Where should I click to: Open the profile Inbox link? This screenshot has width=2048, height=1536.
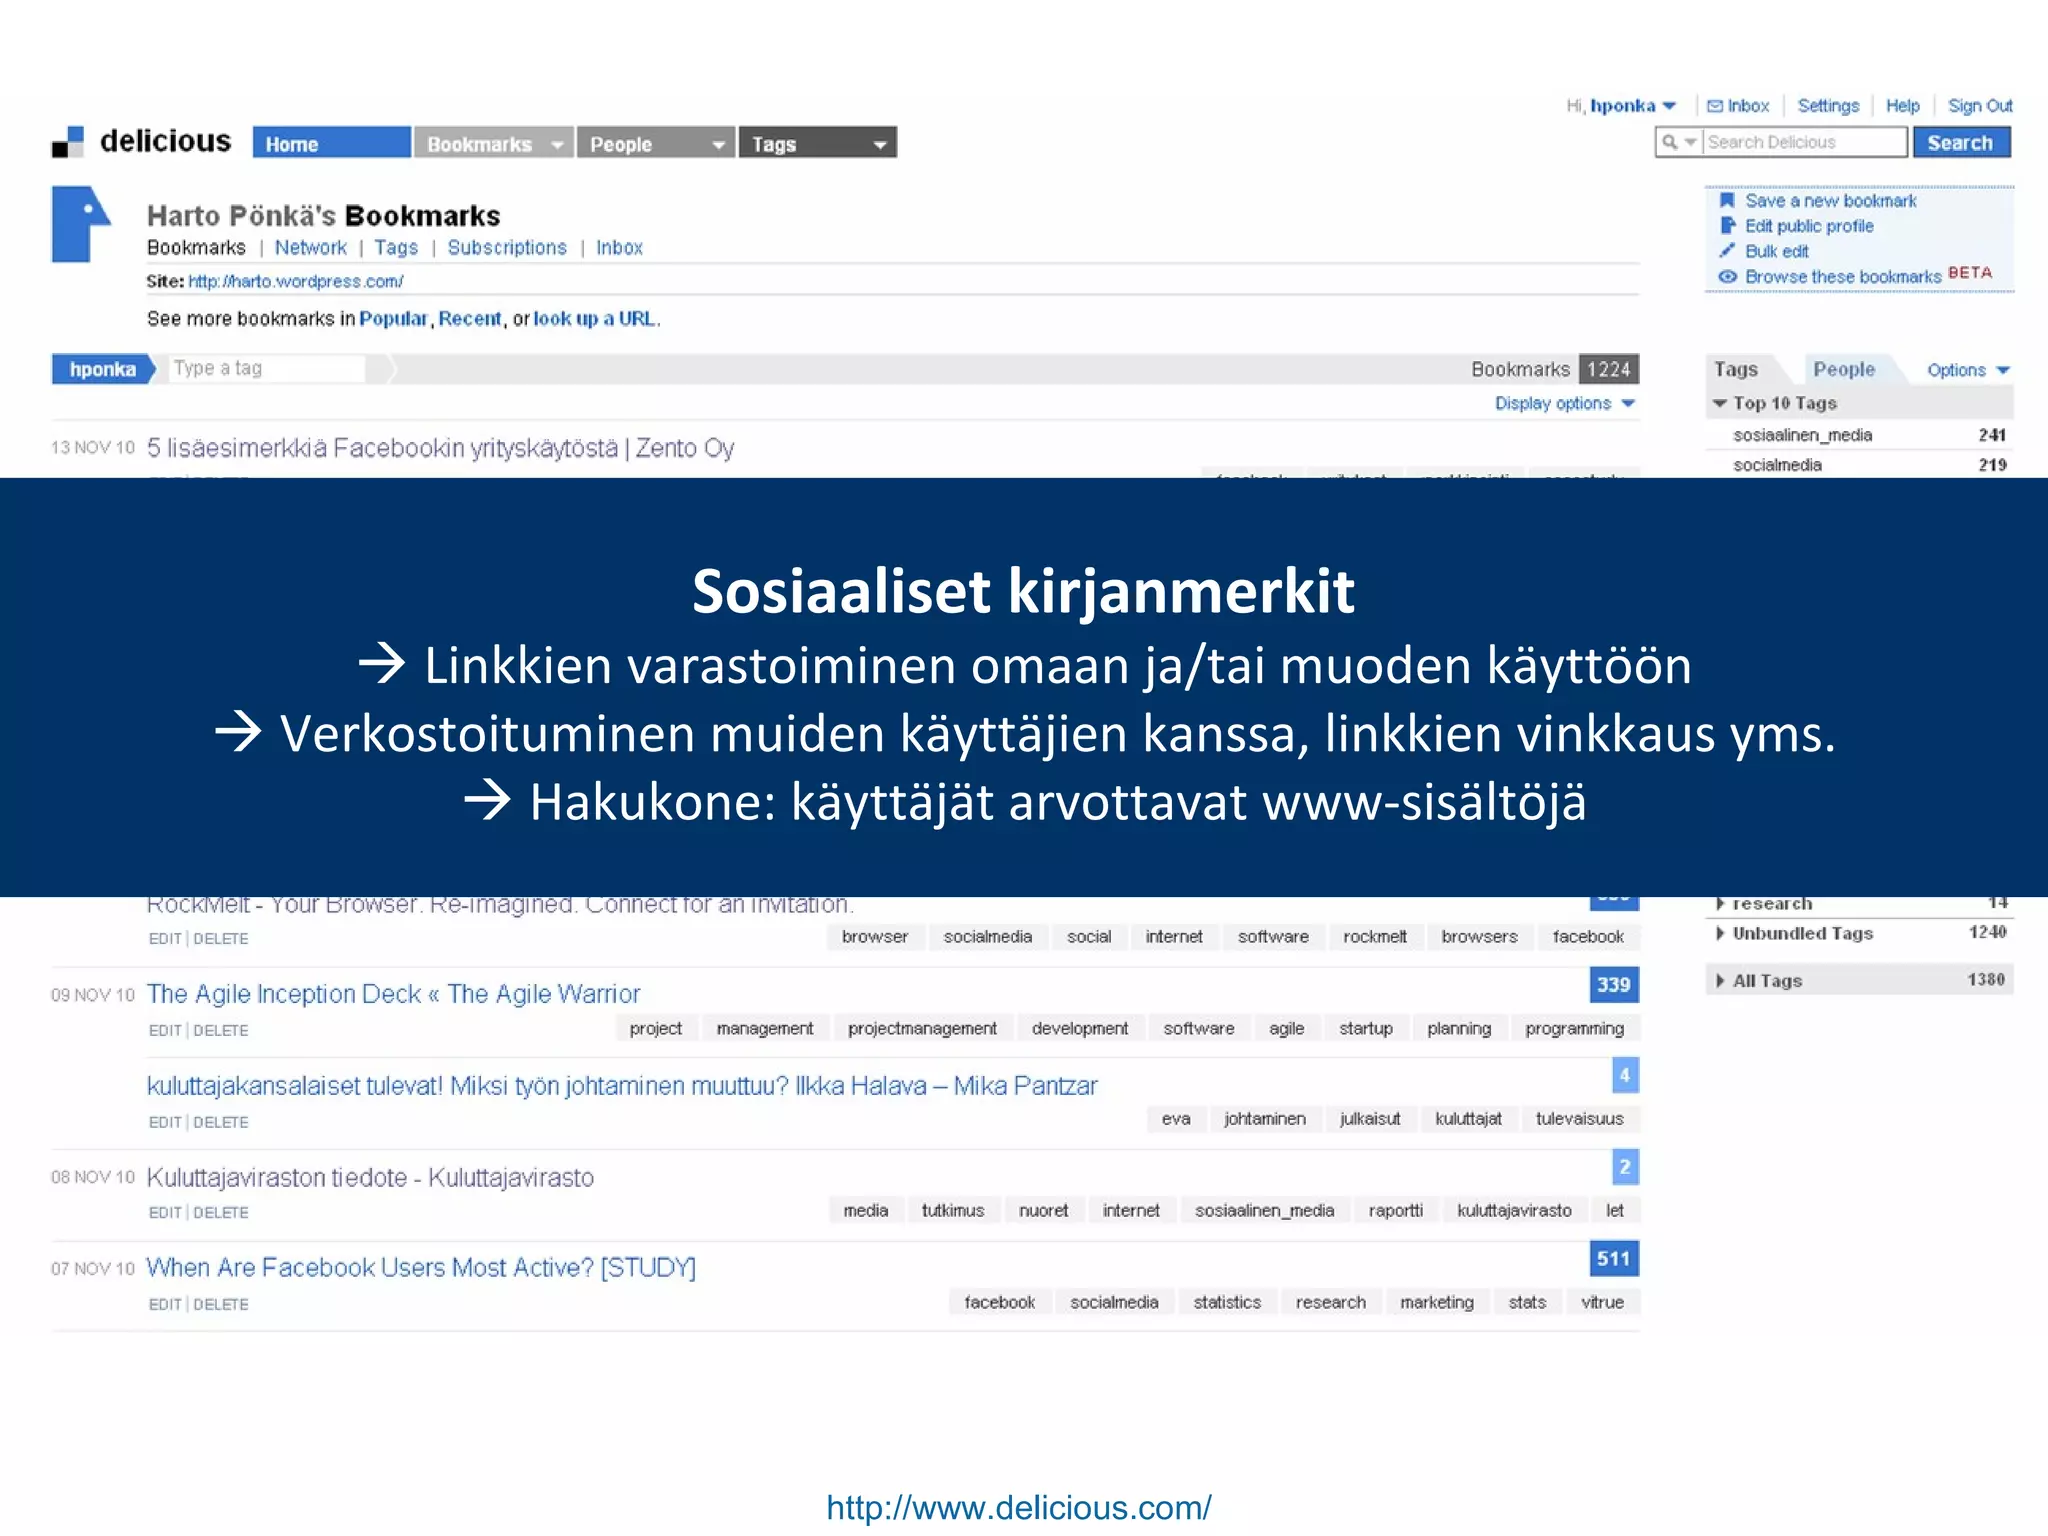tap(619, 248)
